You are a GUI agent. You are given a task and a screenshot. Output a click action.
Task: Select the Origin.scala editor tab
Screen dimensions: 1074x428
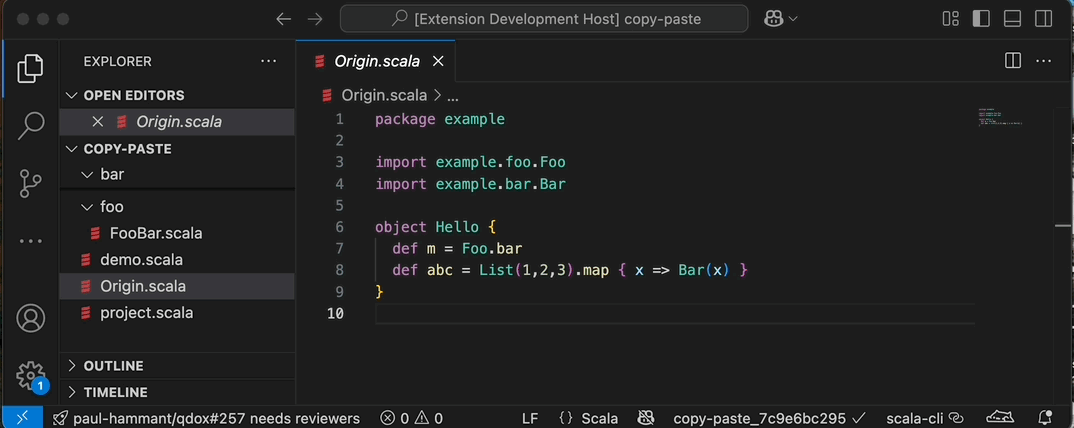[x=376, y=61]
